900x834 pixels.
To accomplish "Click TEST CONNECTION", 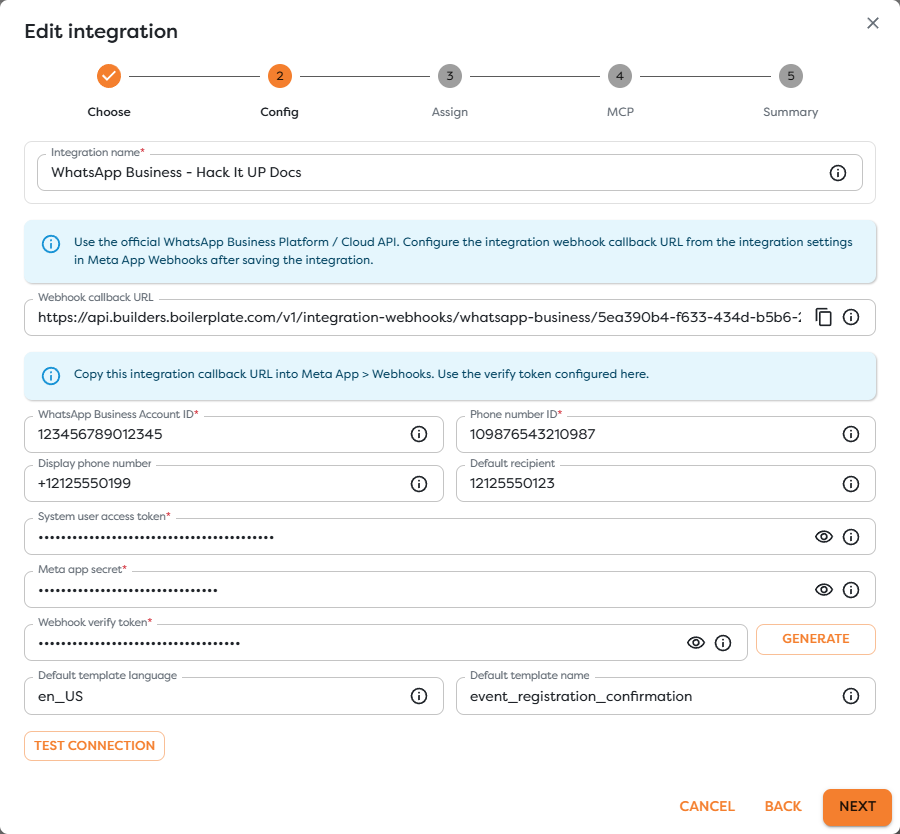I will click(95, 746).
